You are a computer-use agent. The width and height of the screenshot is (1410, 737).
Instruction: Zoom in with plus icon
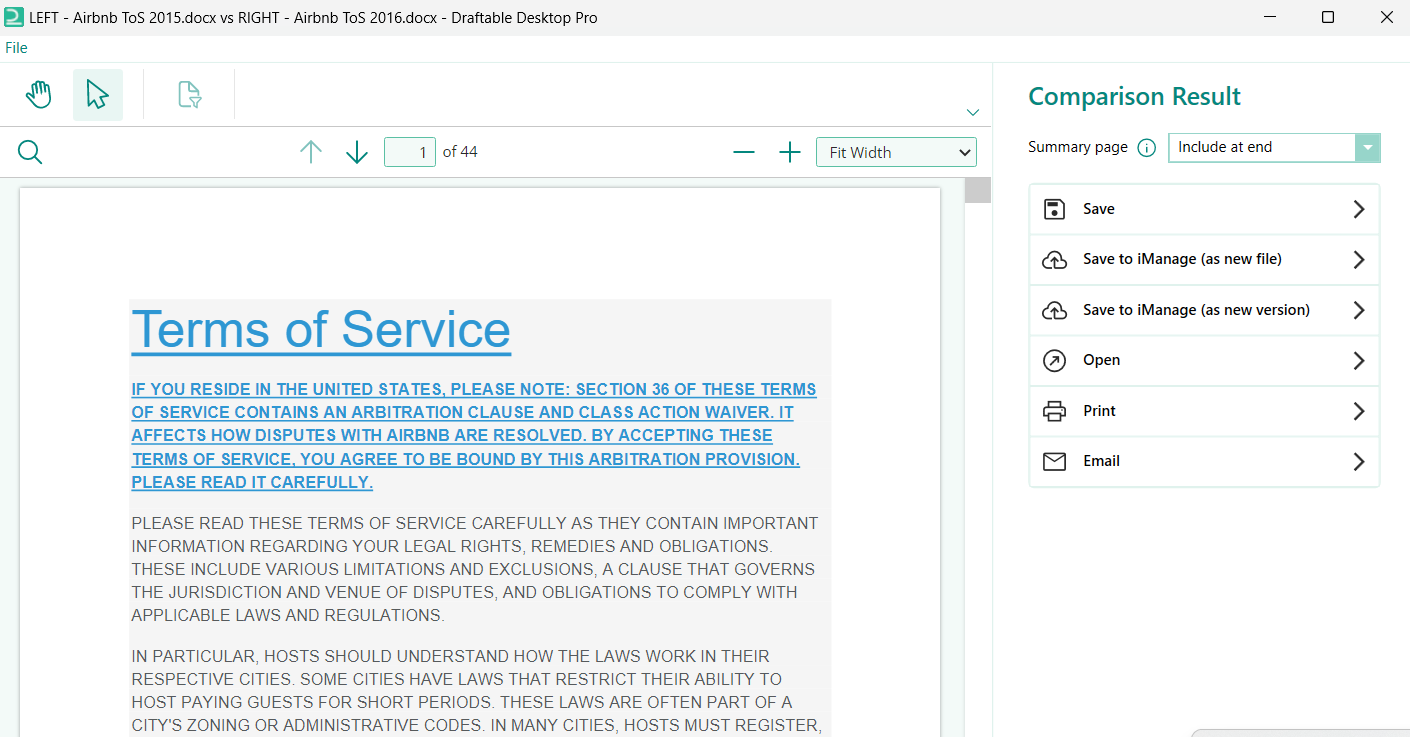click(x=790, y=152)
